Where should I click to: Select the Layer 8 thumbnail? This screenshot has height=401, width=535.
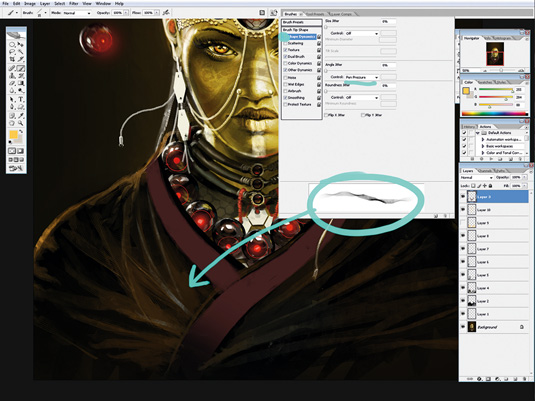point(472,236)
